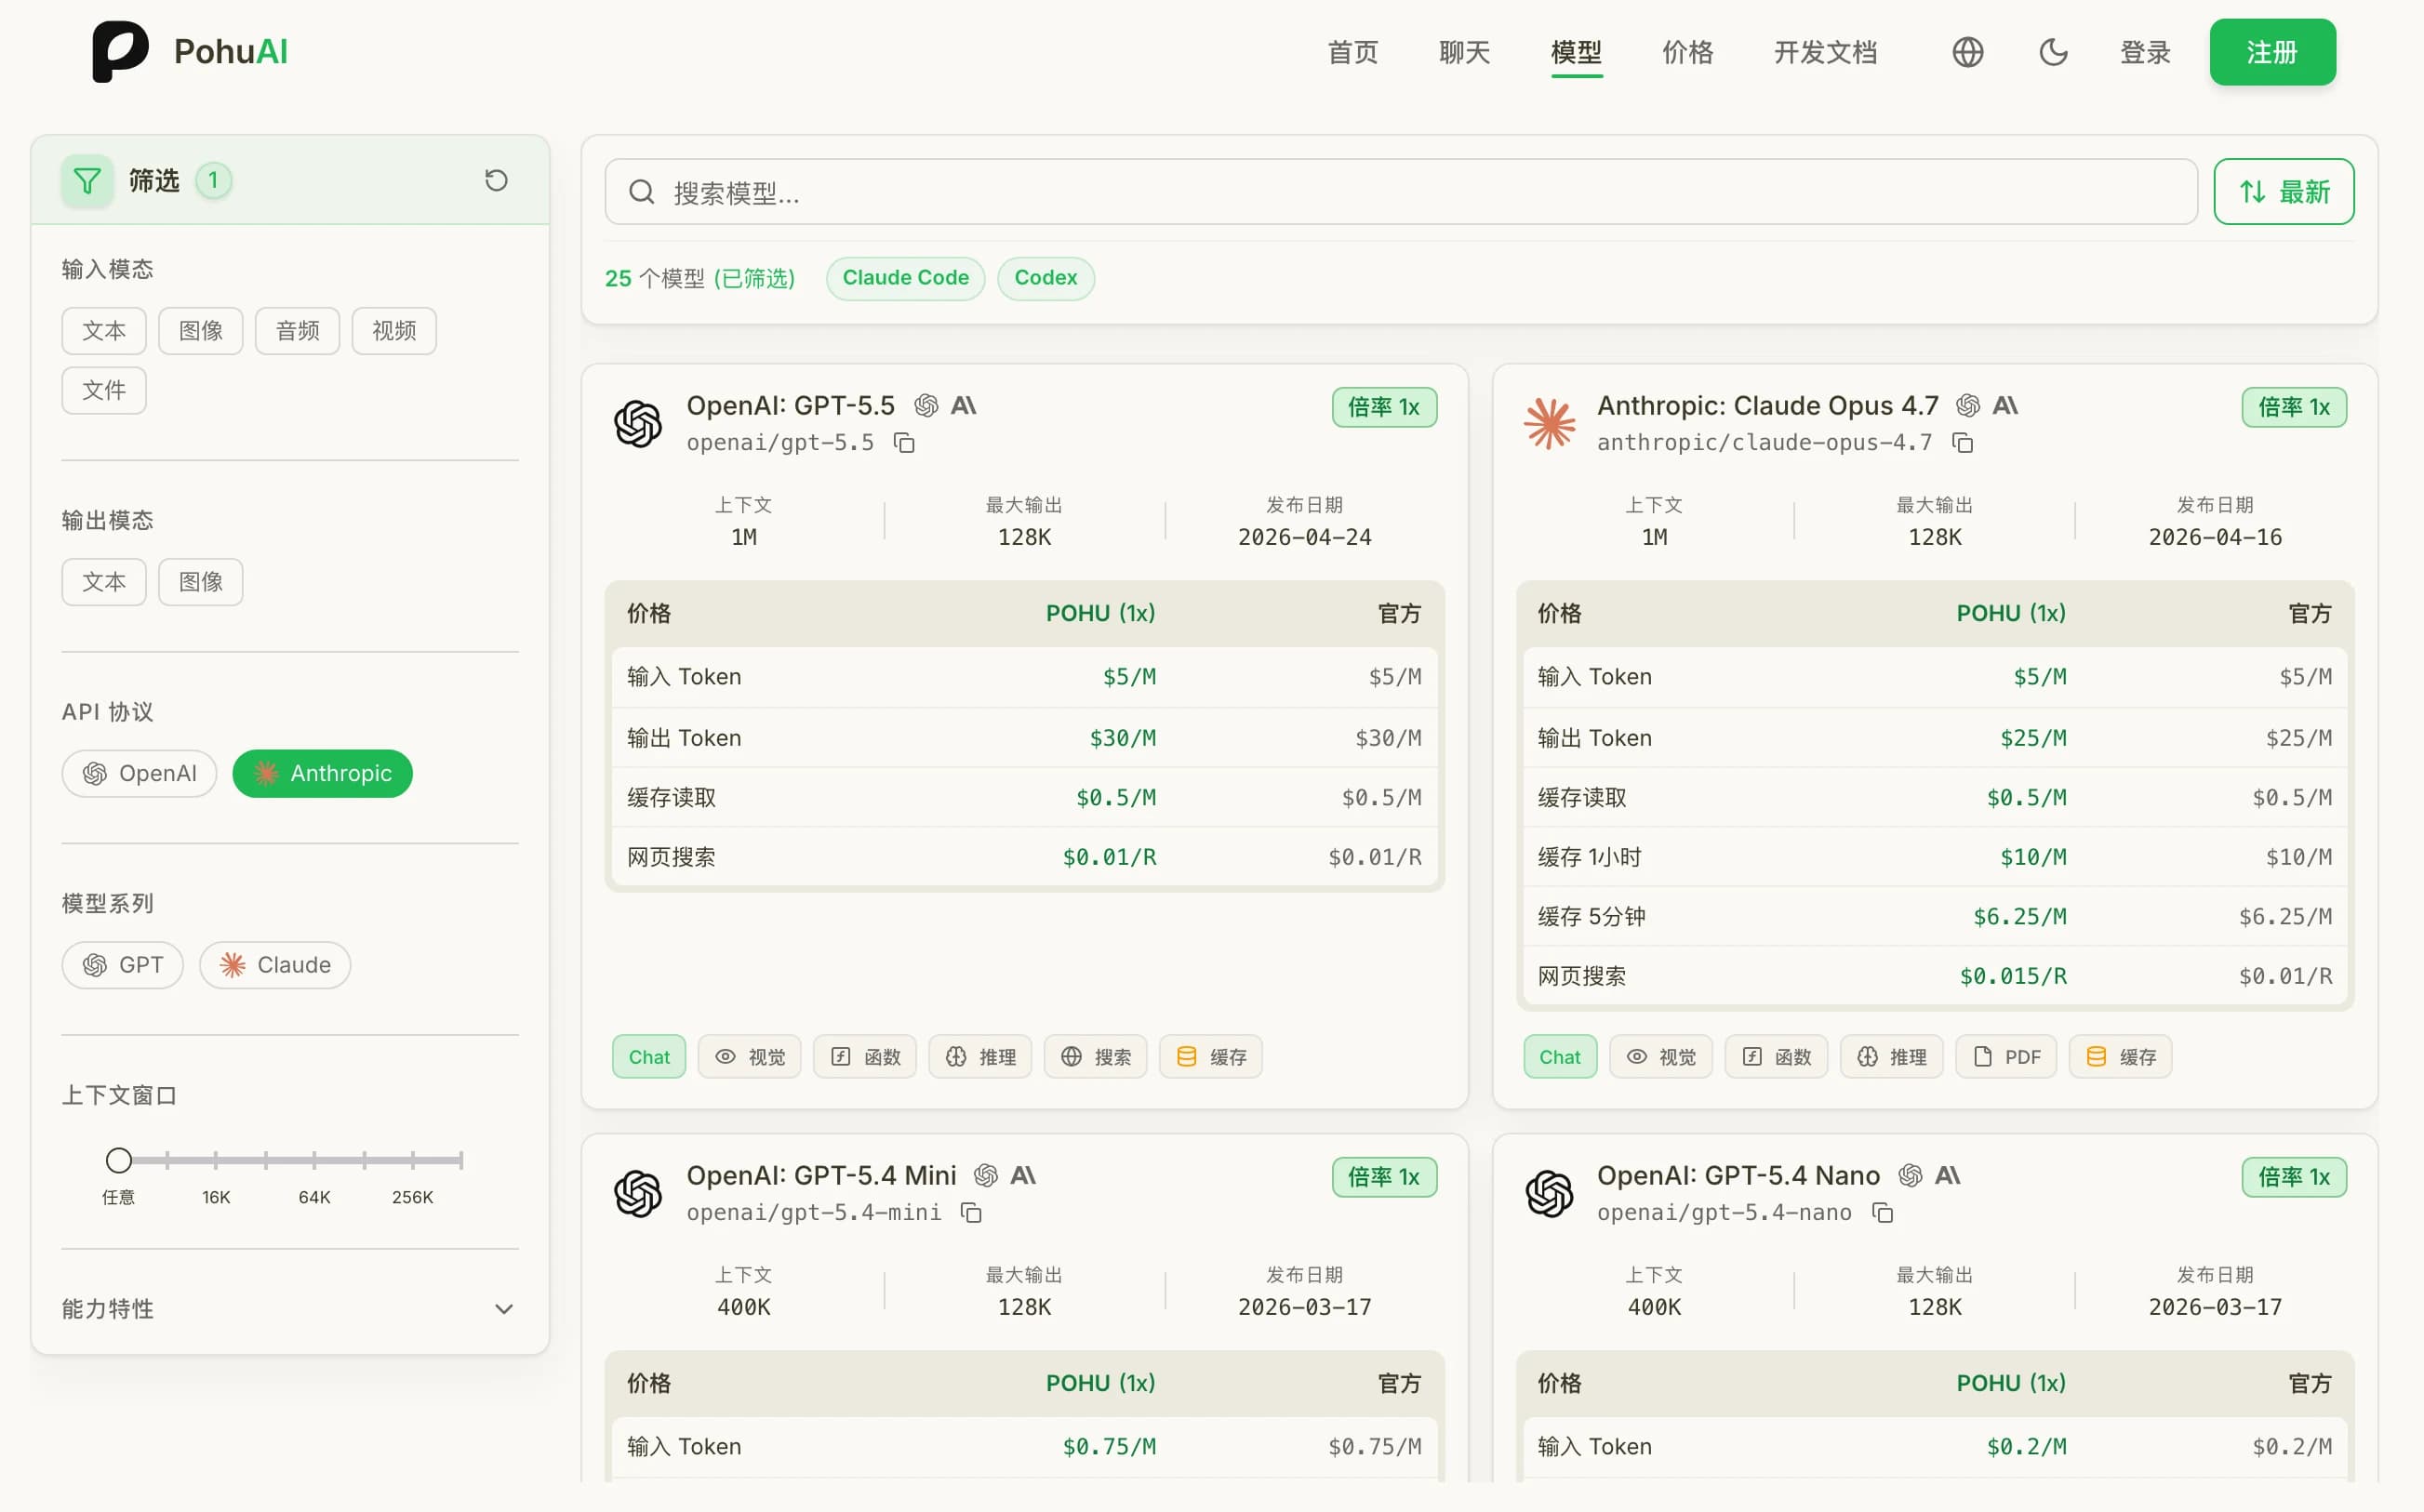Toggle the 视频 input modality filter
This screenshot has width=2424, height=1512.
click(394, 331)
